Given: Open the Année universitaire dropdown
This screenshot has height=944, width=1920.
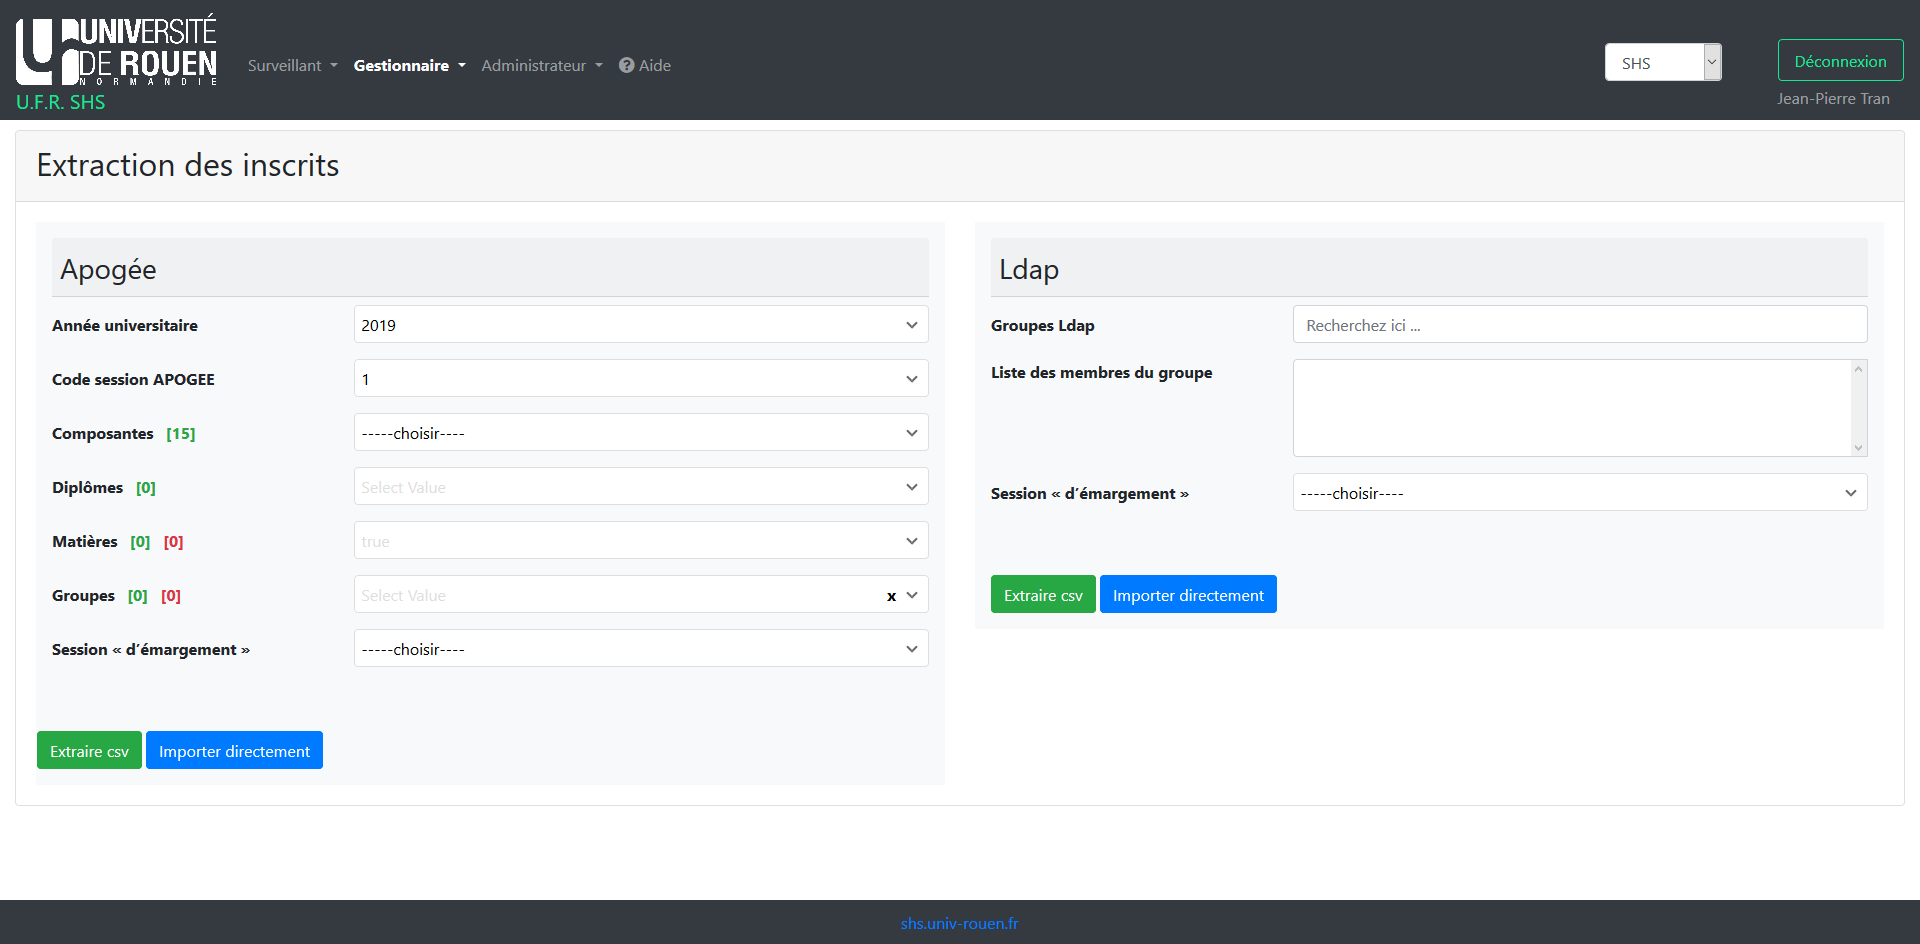Looking at the screenshot, I should coord(640,325).
